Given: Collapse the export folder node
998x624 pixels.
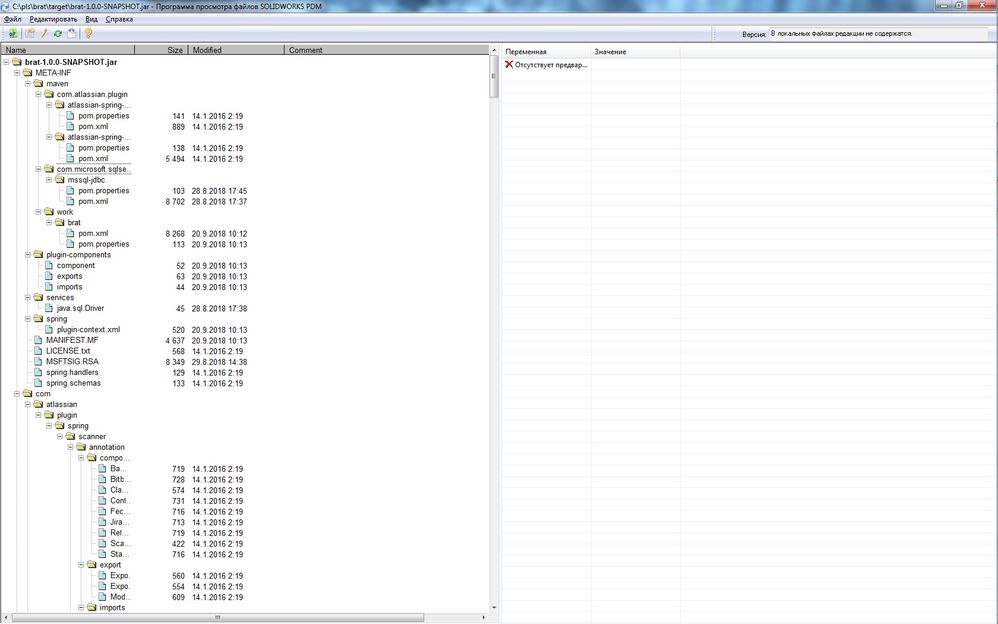Looking at the screenshot, I should pyautogui.click(x=81, y=565).
